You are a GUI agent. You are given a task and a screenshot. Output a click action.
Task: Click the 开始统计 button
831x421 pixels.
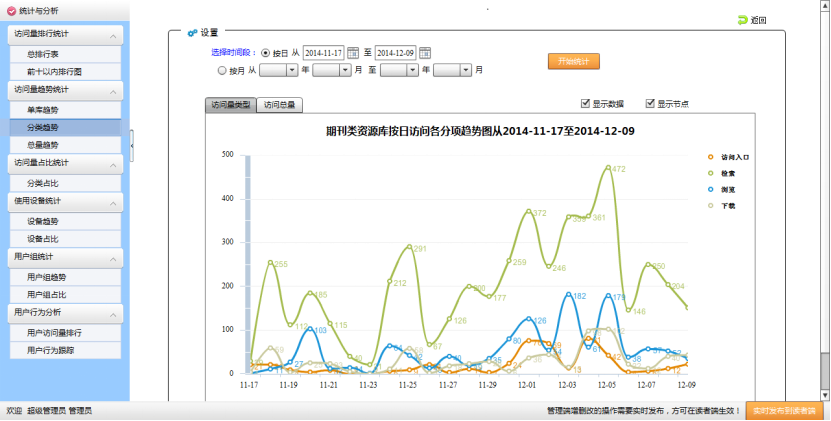(x=573, y=61)
